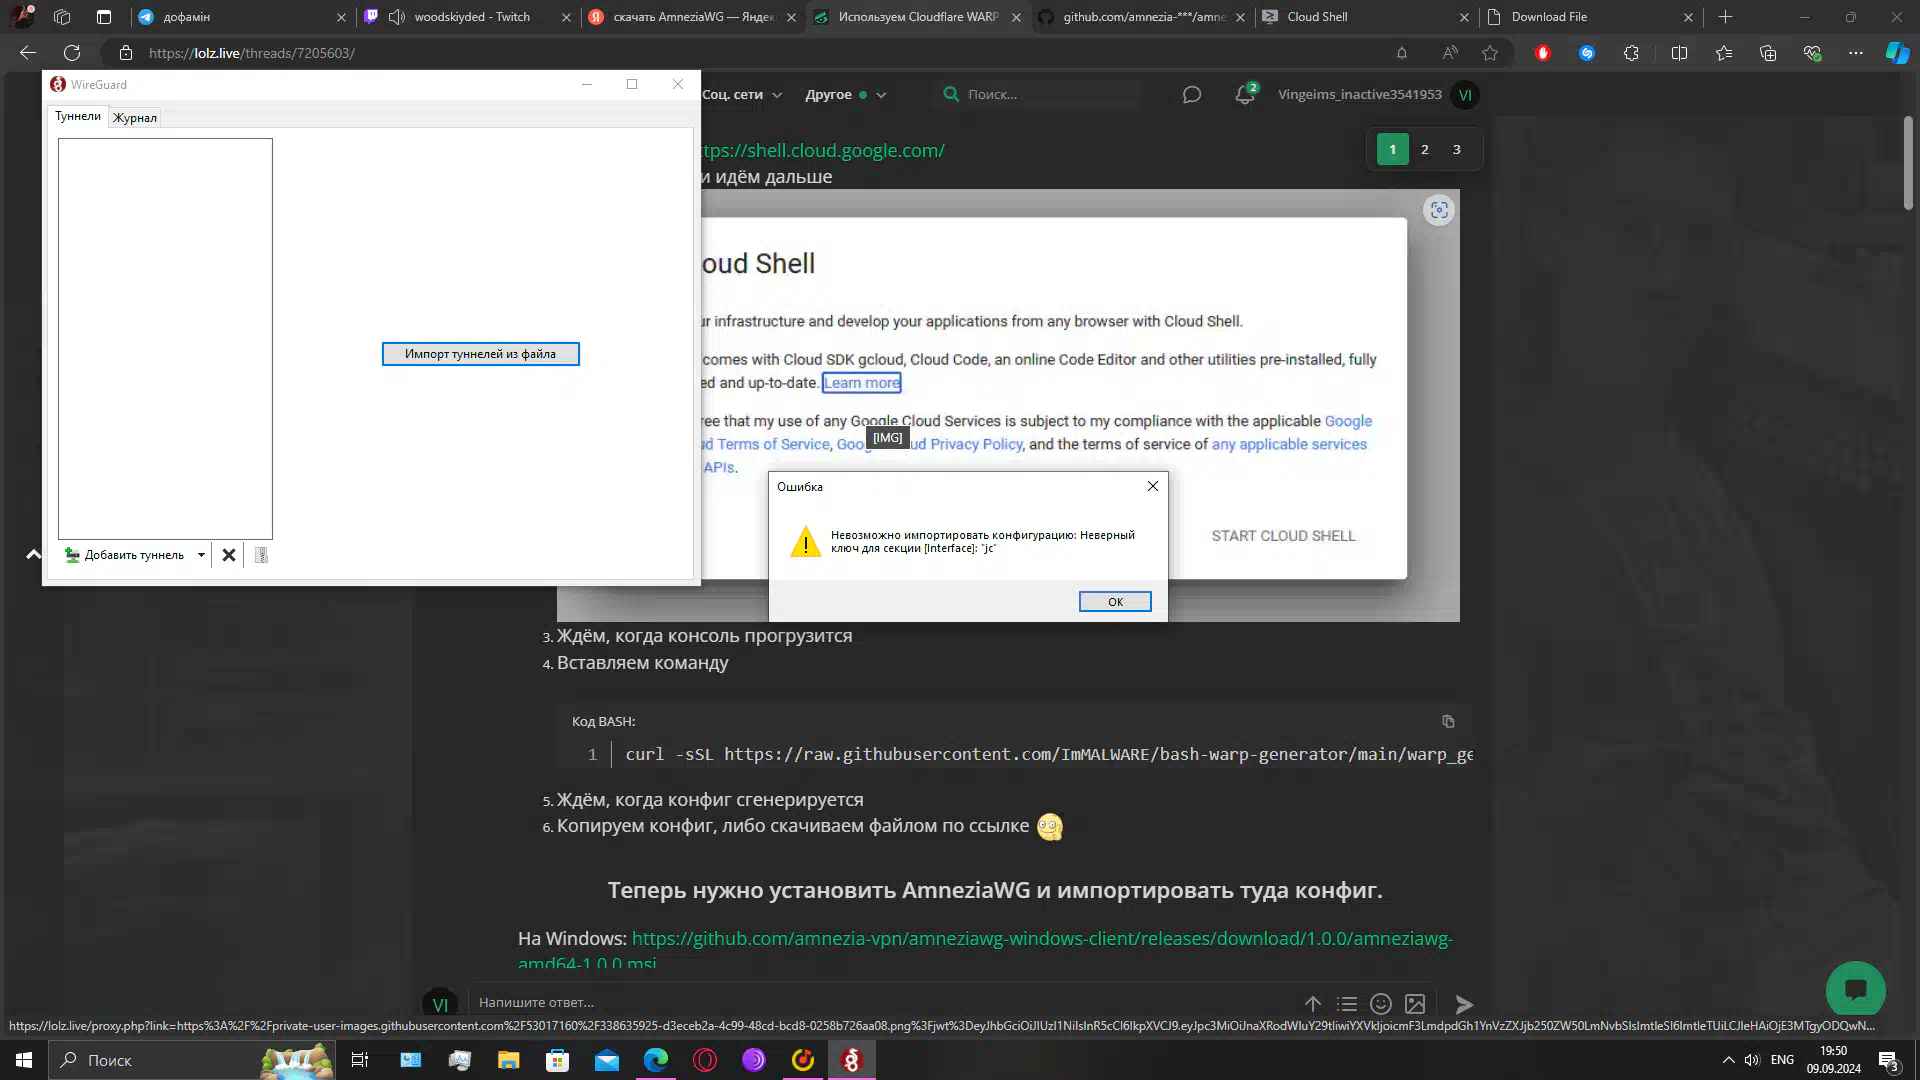The height and width of the screenshot is (1080, 1920).
Task: Click the username Vingeims_inactive3541953
Action: pyautogui.click(x=1359, y=95)
